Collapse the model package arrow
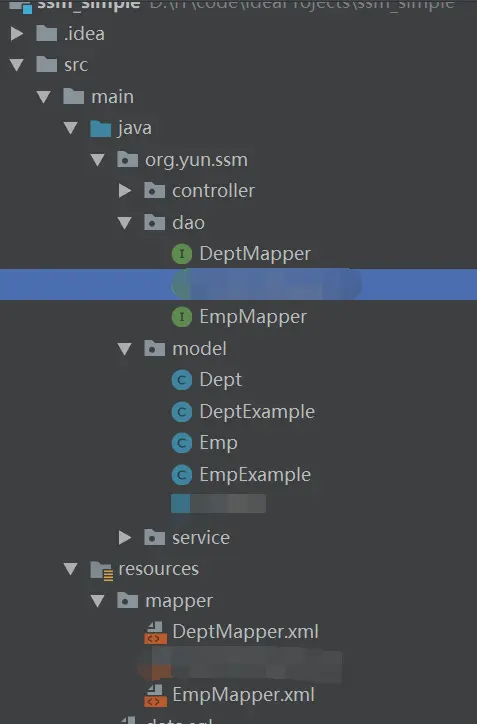Screen dimensions: 477x724 125,349
